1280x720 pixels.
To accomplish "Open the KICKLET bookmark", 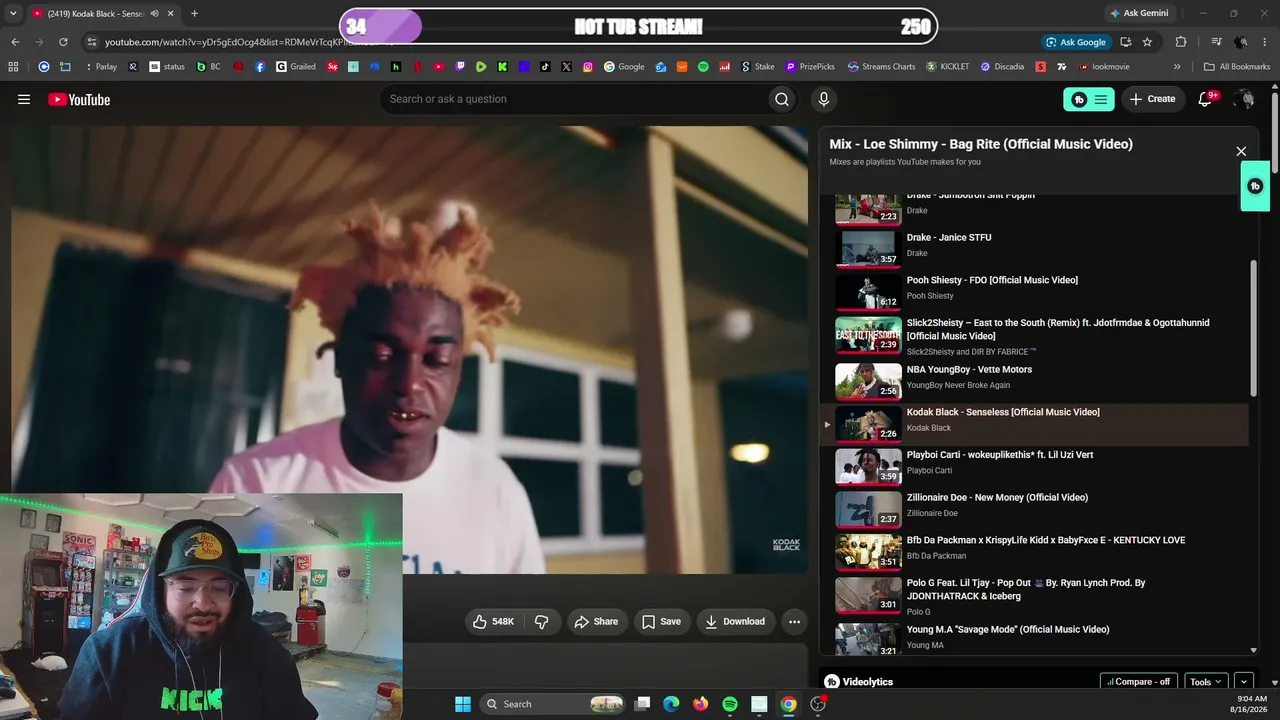I will click(948, 67).
